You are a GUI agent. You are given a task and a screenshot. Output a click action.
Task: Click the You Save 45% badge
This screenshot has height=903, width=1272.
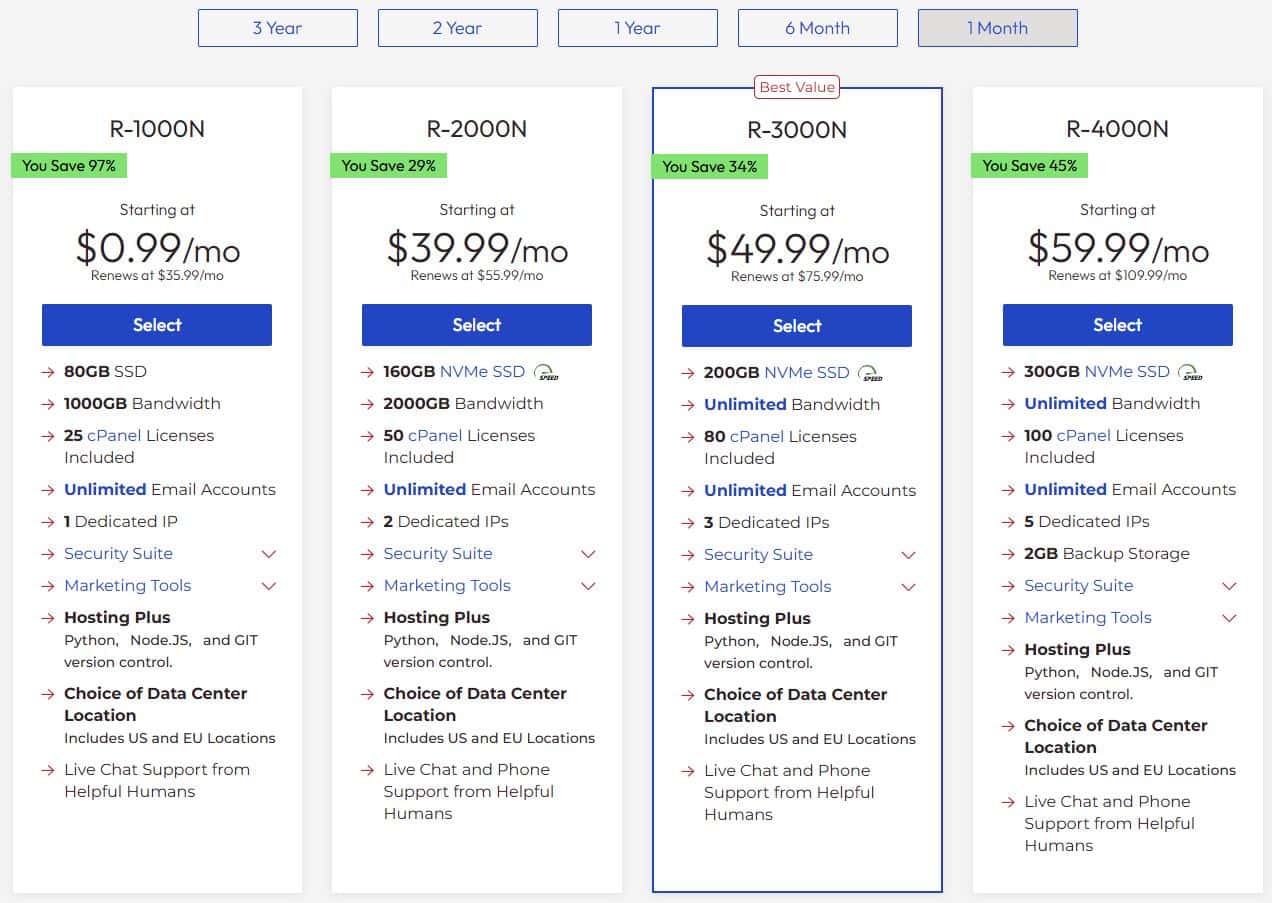pyautogui.click(x=1029, y=165)
